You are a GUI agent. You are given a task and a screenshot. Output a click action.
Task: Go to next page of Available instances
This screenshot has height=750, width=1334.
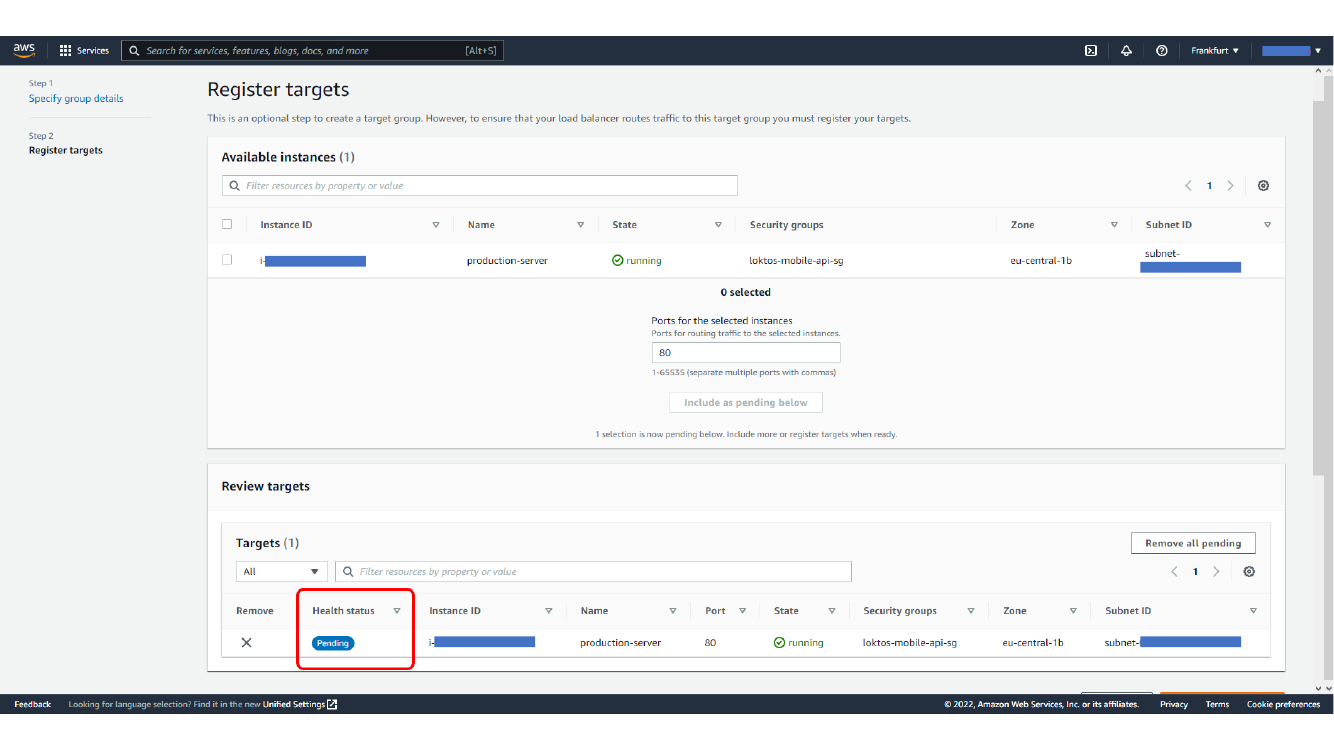(1230, 186)
